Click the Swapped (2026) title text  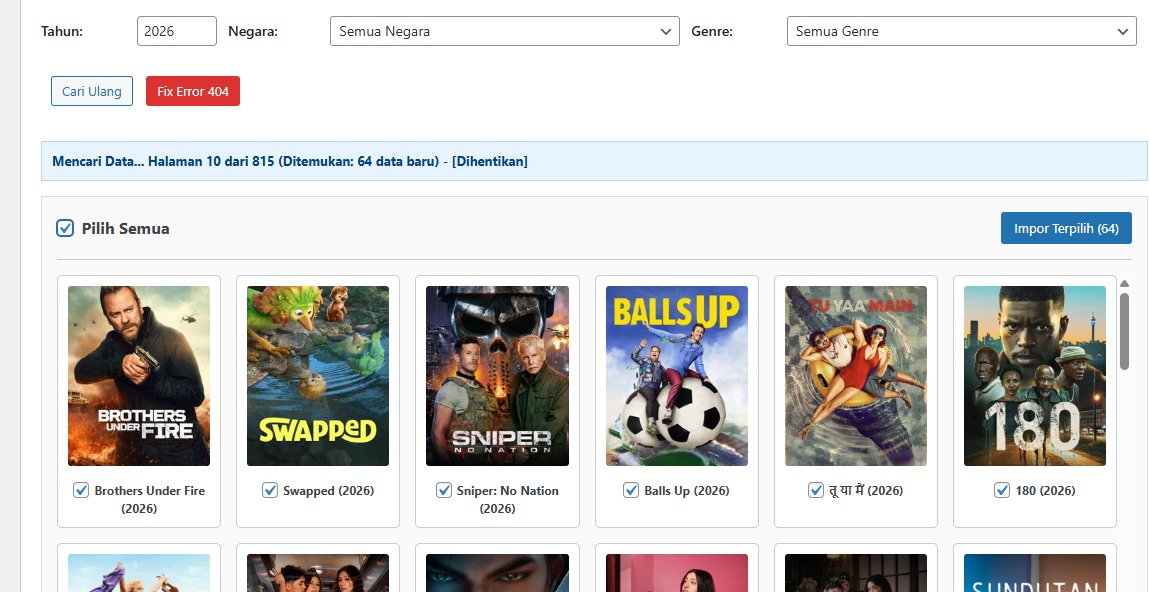pos(328,491)
